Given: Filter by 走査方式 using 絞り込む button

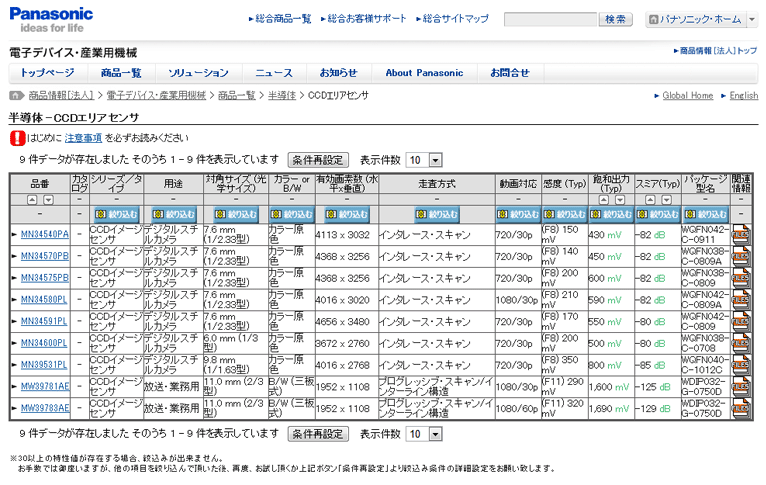Looking at the screenshot, I should (437, 214).
